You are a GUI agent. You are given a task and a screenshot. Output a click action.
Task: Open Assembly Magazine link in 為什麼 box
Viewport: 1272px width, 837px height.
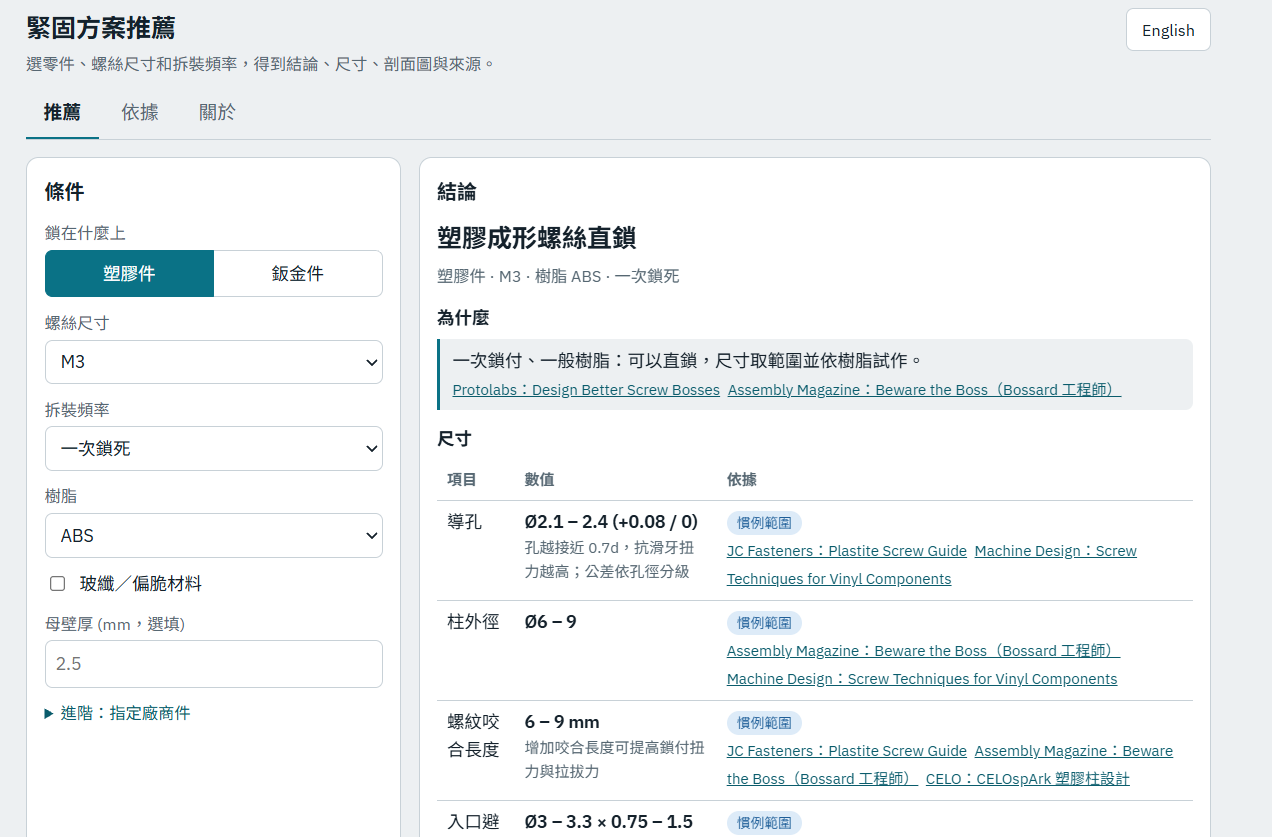924,390
